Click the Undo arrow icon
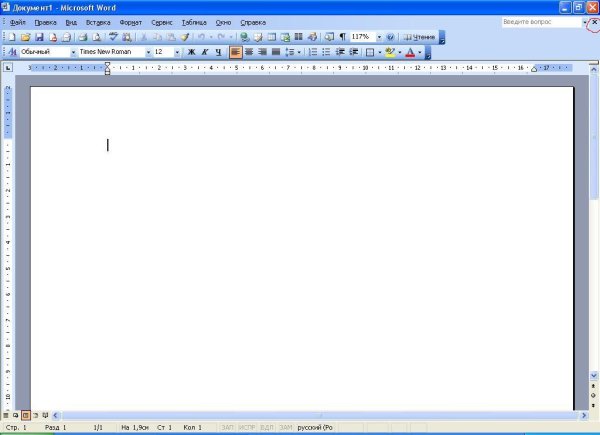This screenshot has width=600, height=435. [x=201, y=37]
